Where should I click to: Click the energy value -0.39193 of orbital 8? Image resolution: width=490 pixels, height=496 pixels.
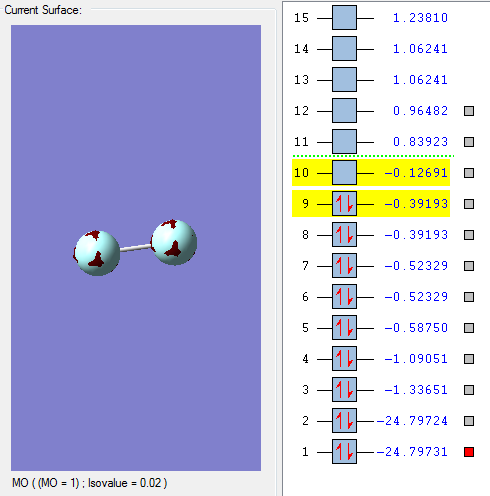(x=416, y=235)
